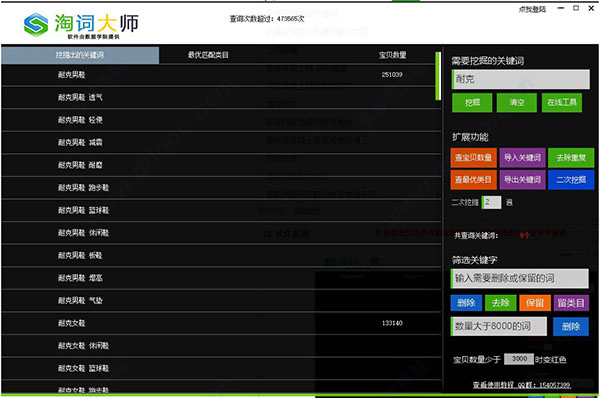
Task: Click green 去除重复 button
Action: 571,158
